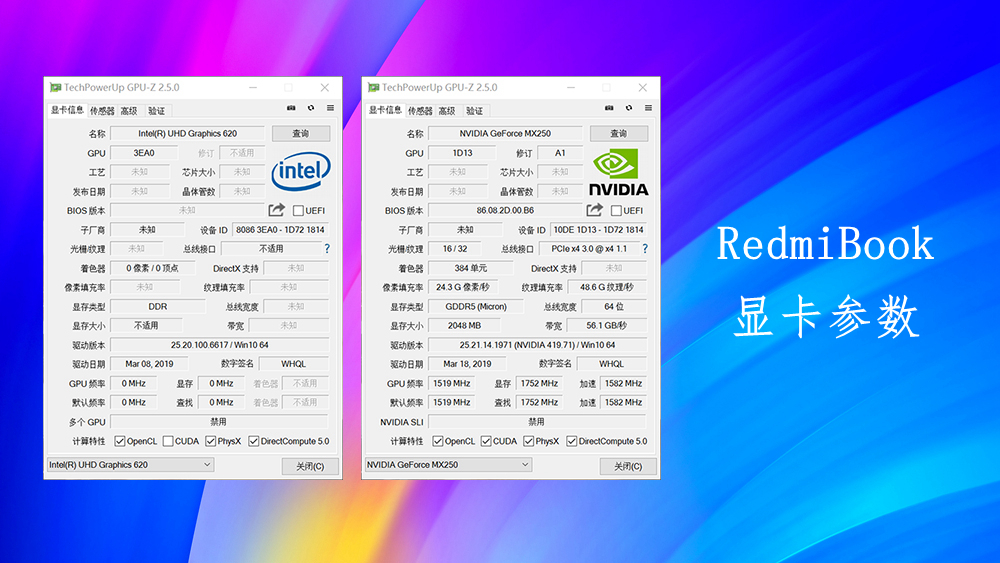Open the NVIDIA GeForce MX250 GPU dropdown
Screen dimensions: 1000x563
click(x=448, y=465)
